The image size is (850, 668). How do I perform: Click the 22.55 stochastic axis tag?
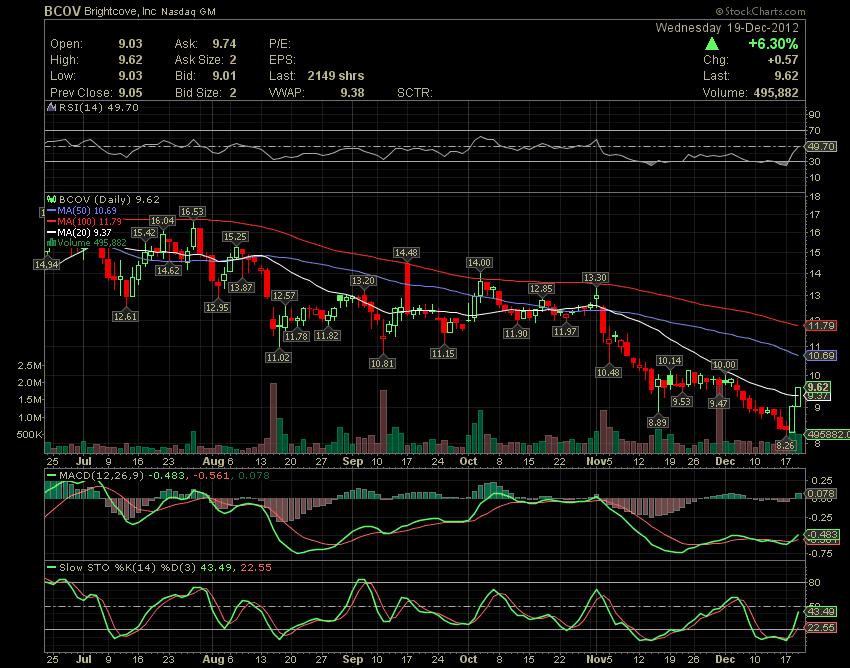[x=821, y=627]
